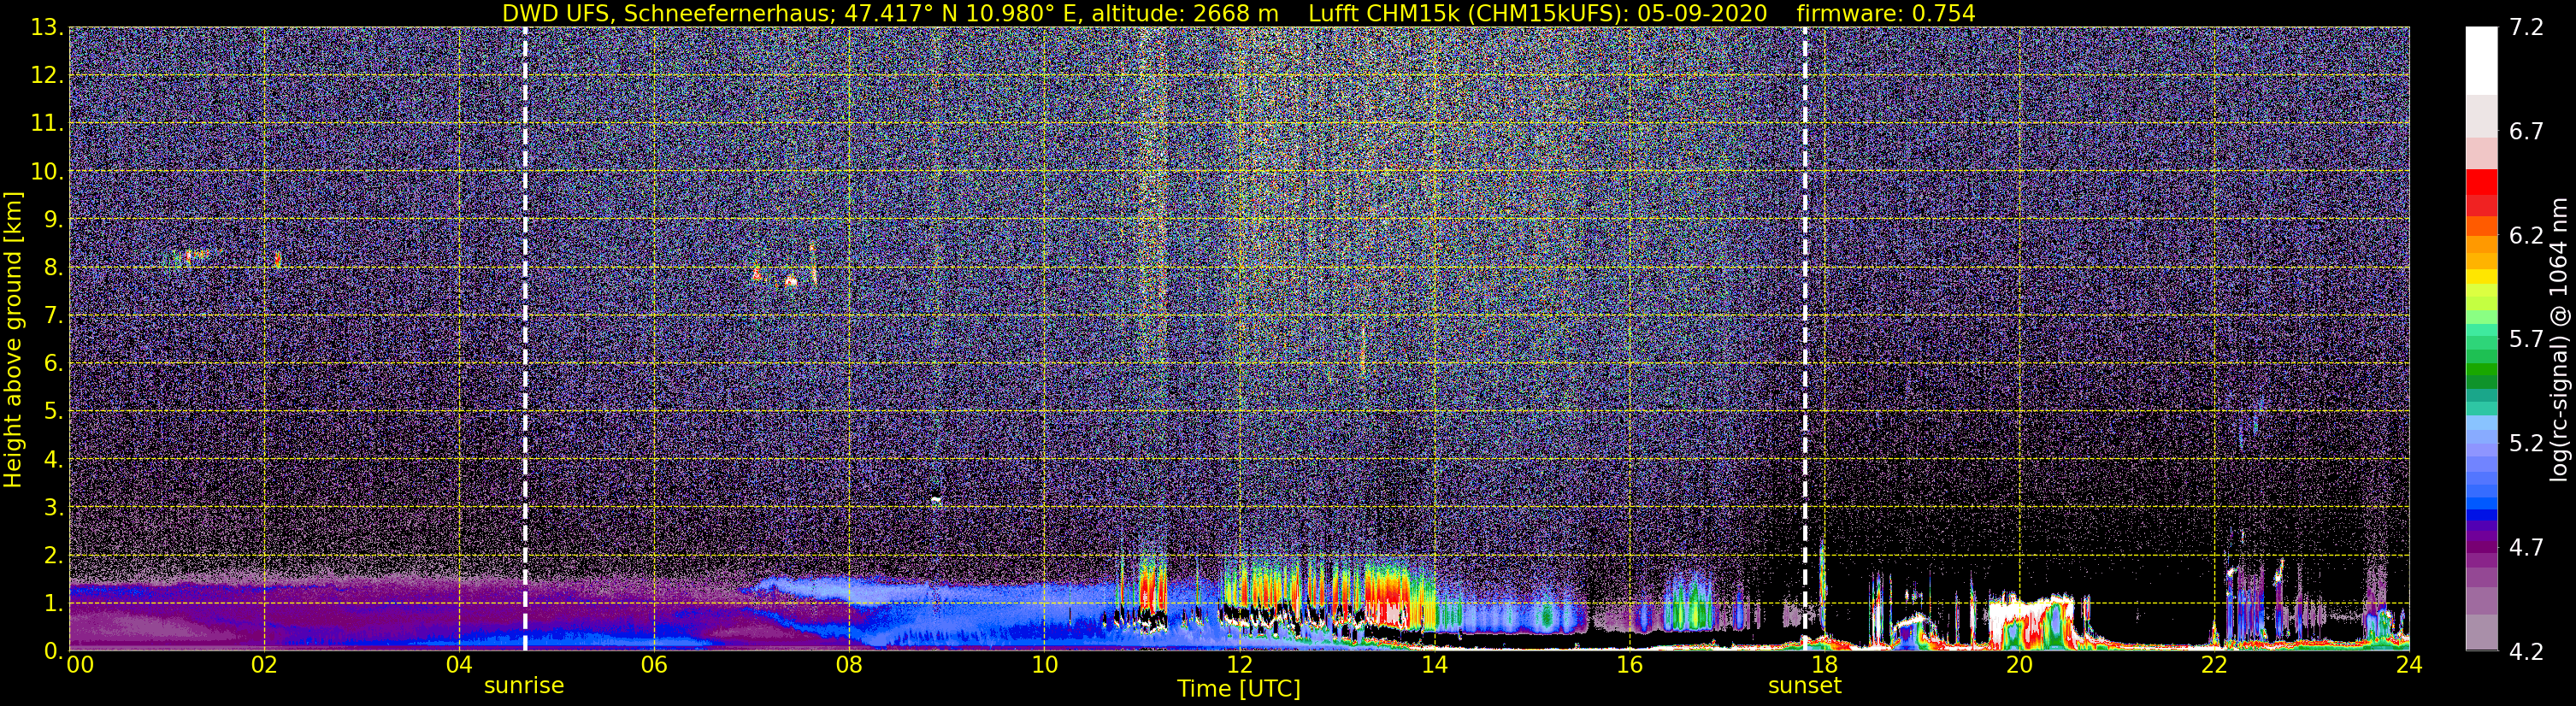Click the time axis tick '14'
2576x706 pixels.
coord(1434,665)
